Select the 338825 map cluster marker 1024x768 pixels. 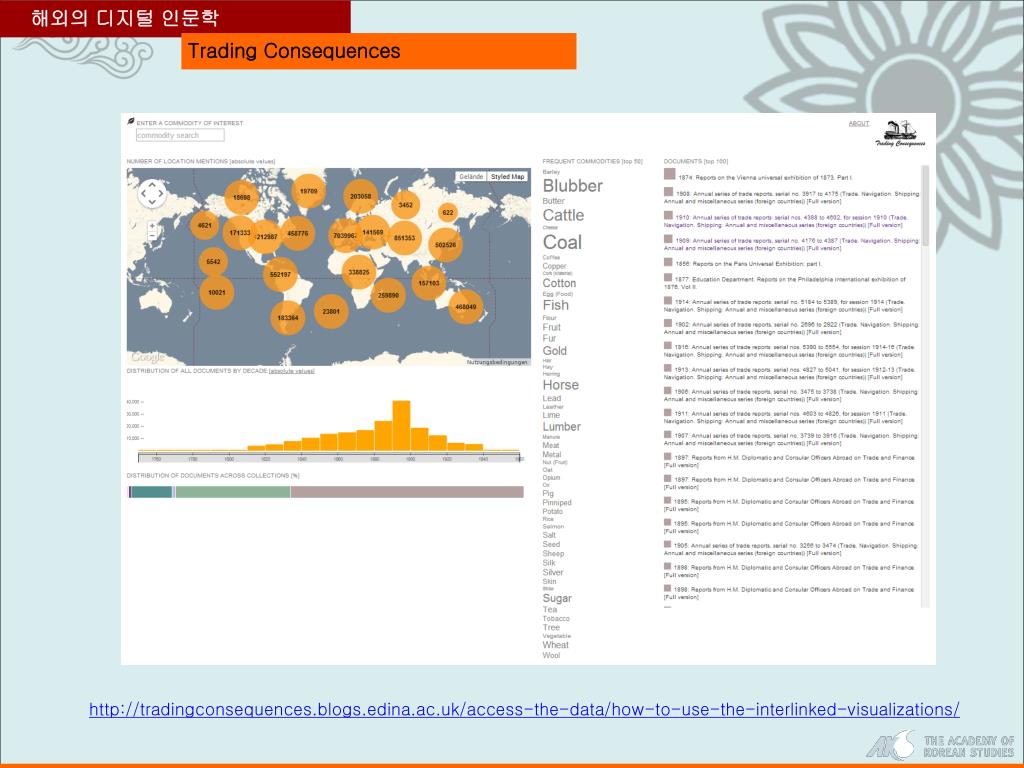pyautogui.click(x=359, y=272)
